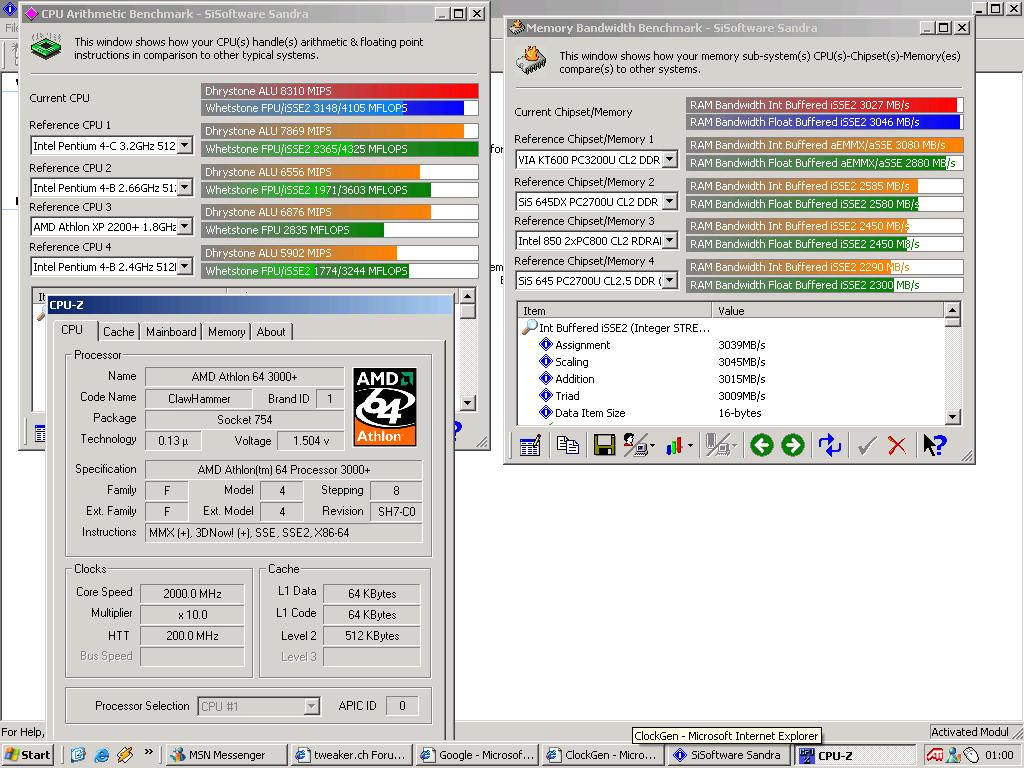Open the bar chart options dropdown icon

coord(679,445)
